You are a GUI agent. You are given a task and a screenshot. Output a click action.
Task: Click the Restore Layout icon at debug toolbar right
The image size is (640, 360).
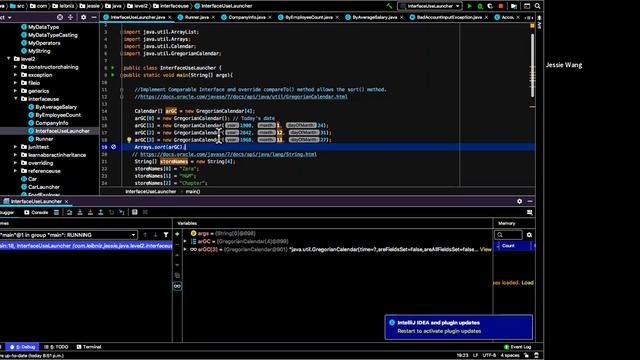coord(530,212)
